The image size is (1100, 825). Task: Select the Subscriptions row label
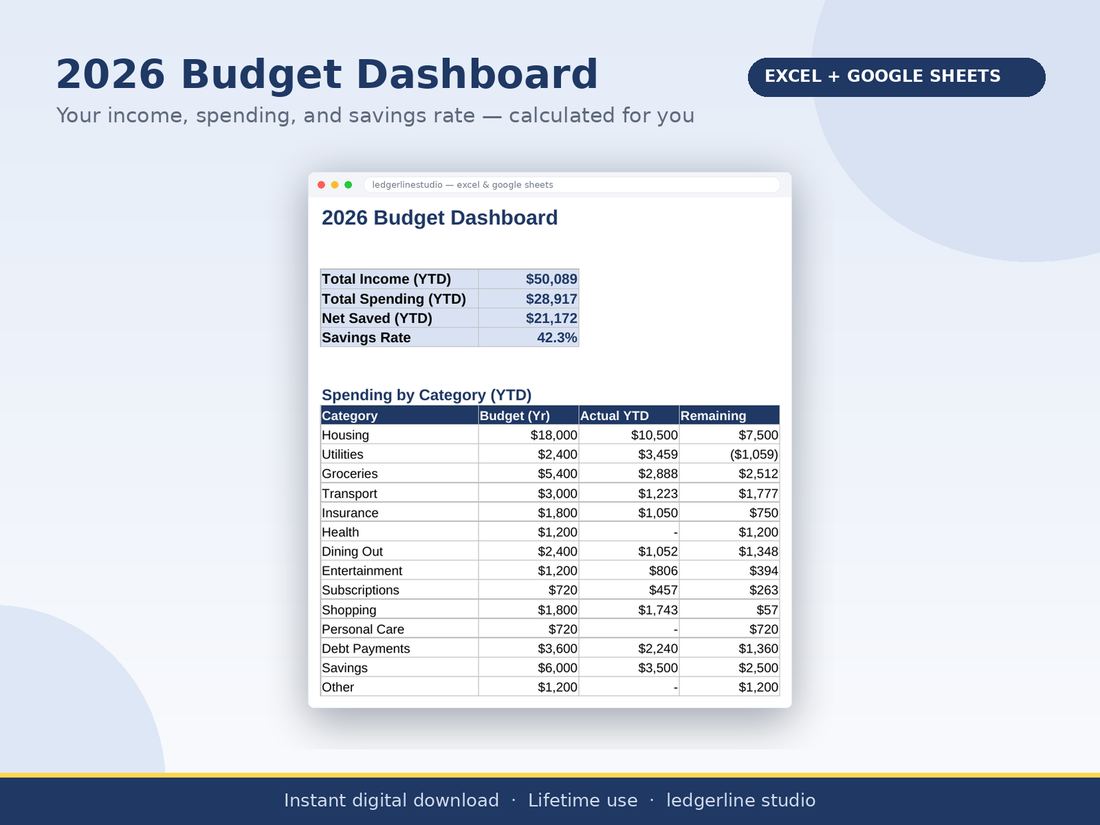[399, 590]
